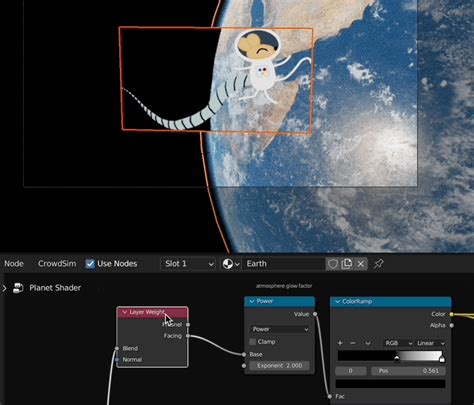Open the ColorRamp tools chevron menu
The width and height of the screenshot is (474, 405).
click(x=368, y=343)
